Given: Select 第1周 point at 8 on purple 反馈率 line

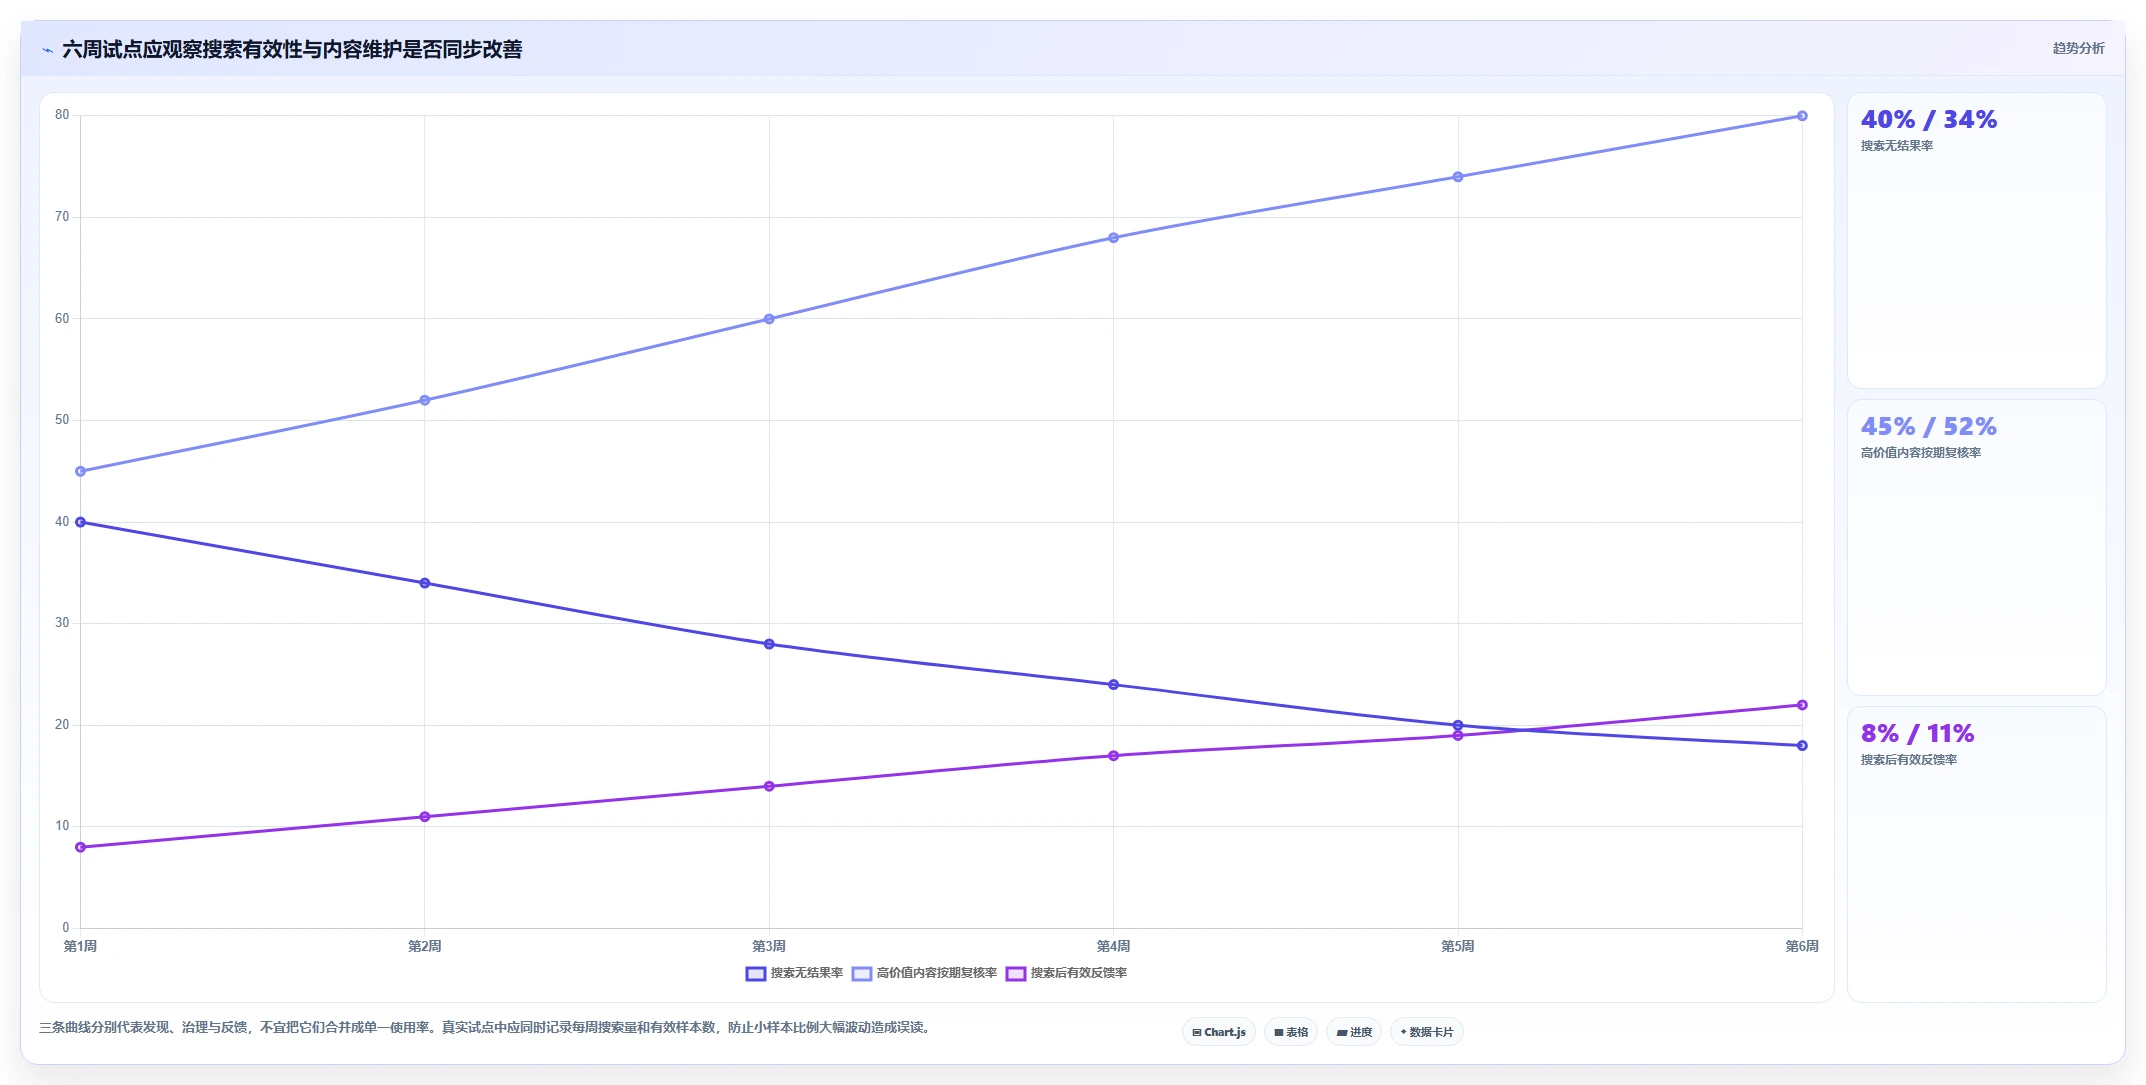Looking at the screenshot, I should pyautogui.click(x=80, y=847).
